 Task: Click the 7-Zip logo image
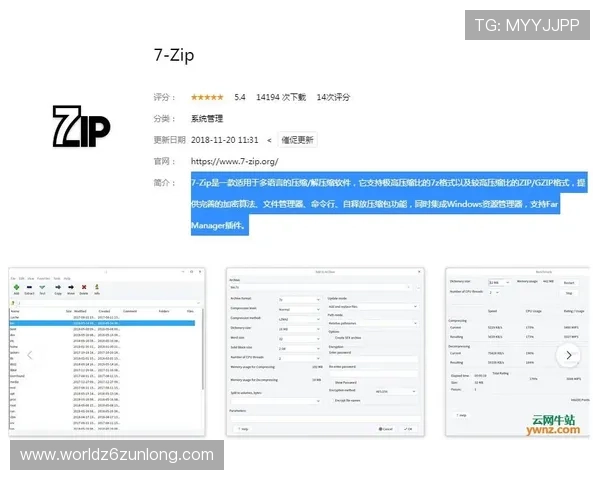[81, 126]
